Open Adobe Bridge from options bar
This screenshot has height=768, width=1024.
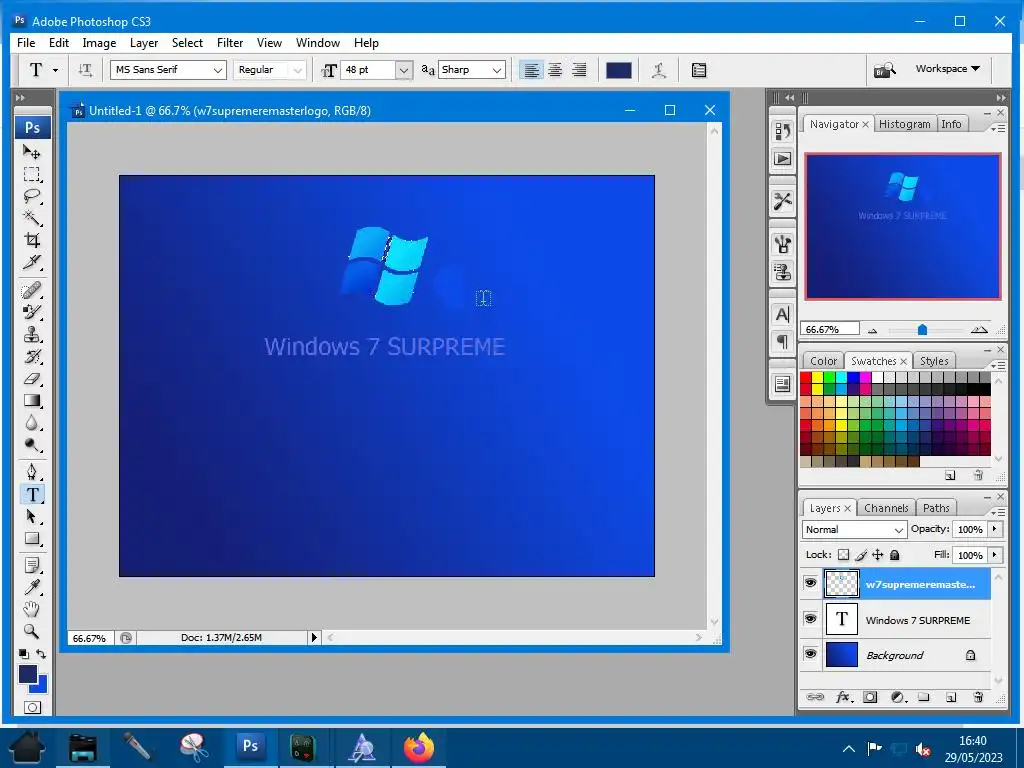pyautogui.click(x=885, y=69)
